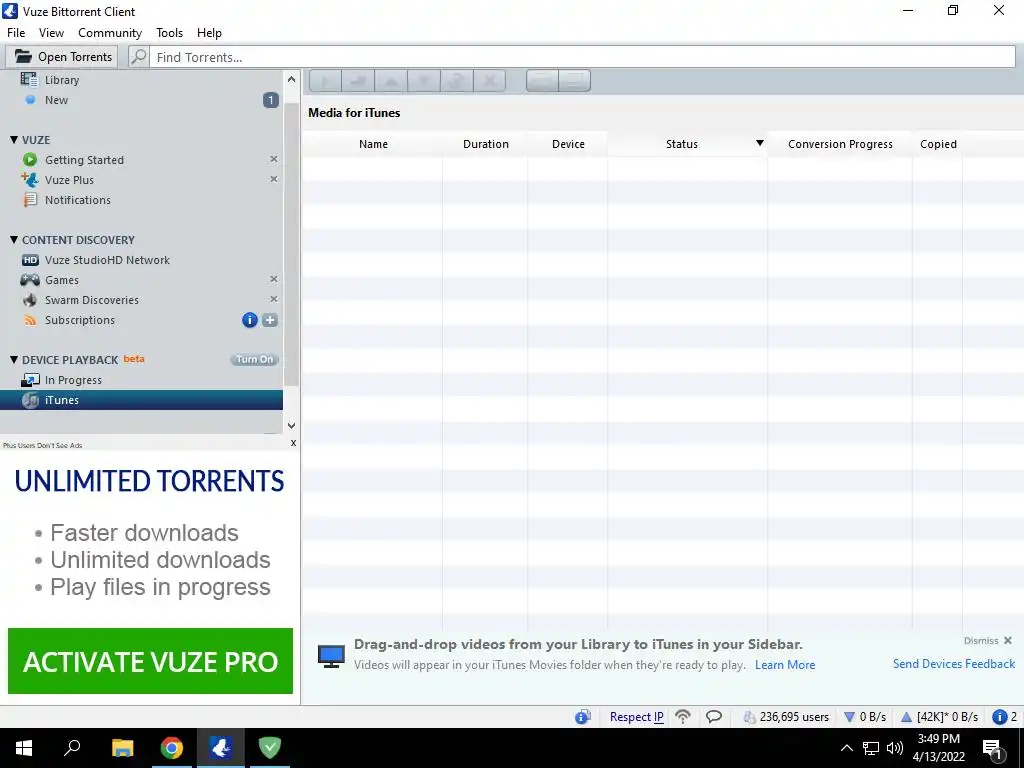Collapse the DEVICE PLAYBACK section

pos(14,360)
